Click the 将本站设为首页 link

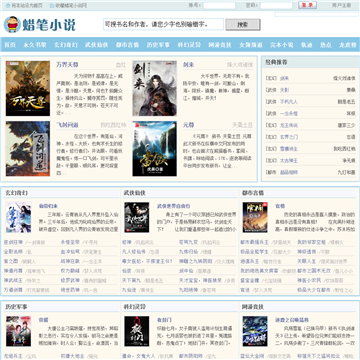27,6
